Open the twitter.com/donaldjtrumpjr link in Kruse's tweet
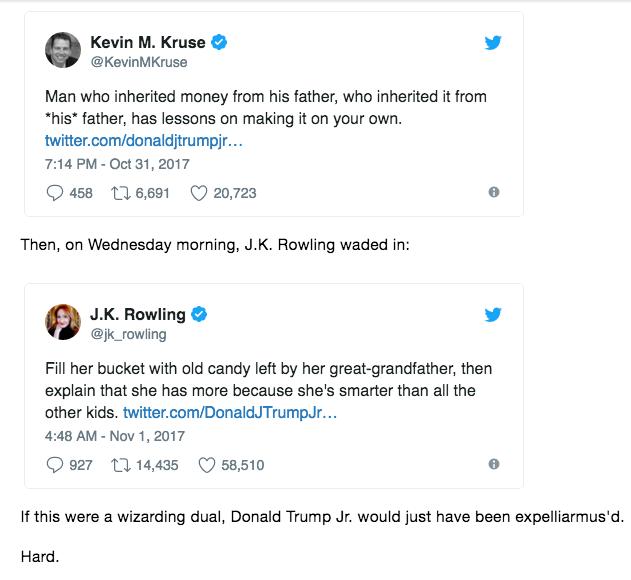 click(x=144, y=140)
